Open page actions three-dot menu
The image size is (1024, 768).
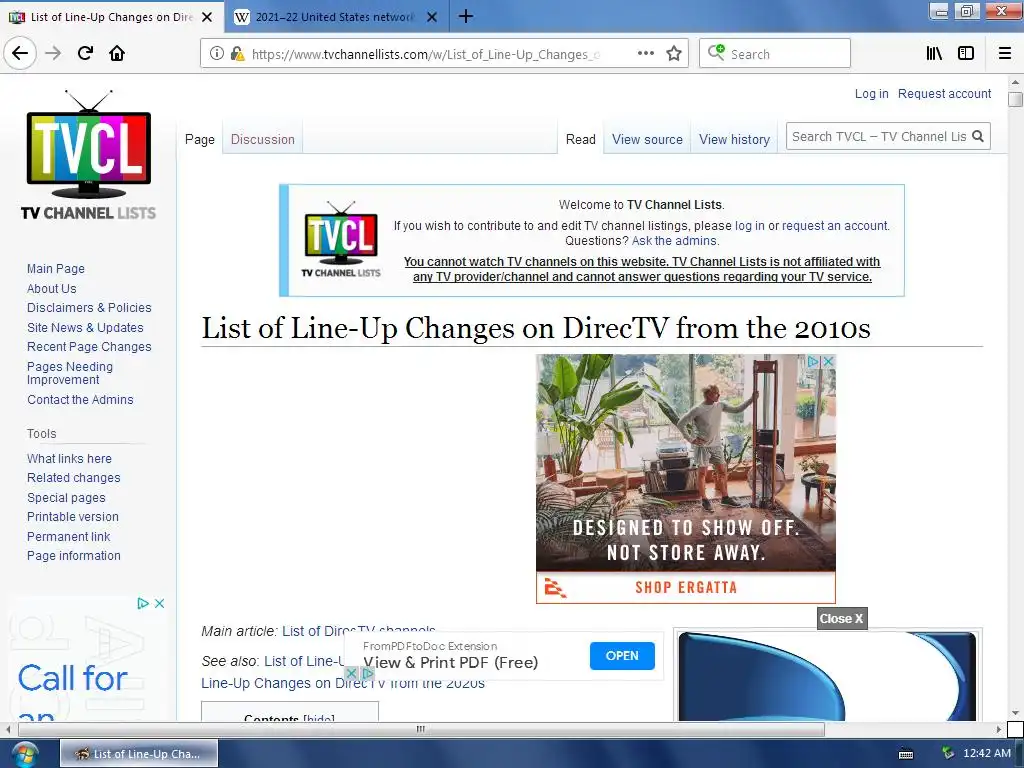(x=645, y=54)
